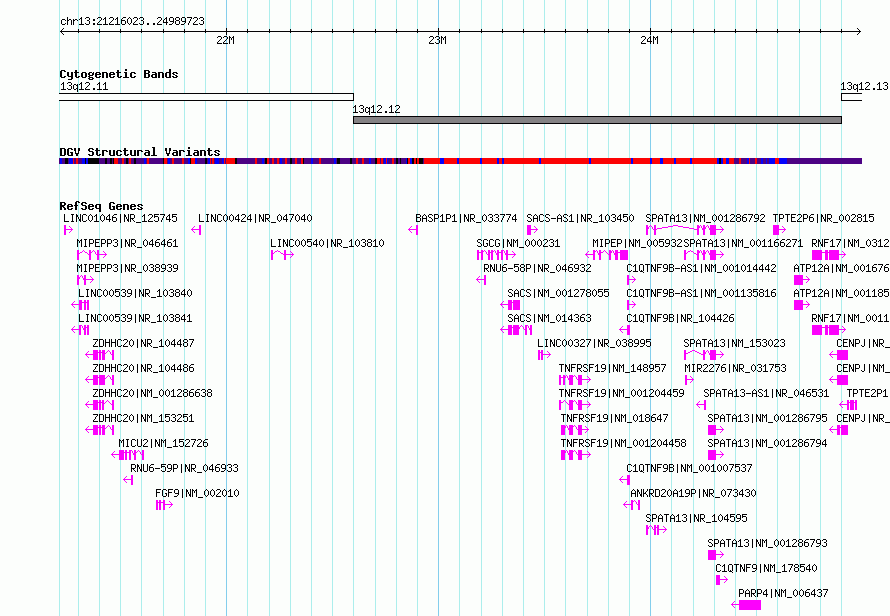Select the SACS-AS1|NR_103450 gene glyph
Viewport: 890px width, 616px height.
532,230
